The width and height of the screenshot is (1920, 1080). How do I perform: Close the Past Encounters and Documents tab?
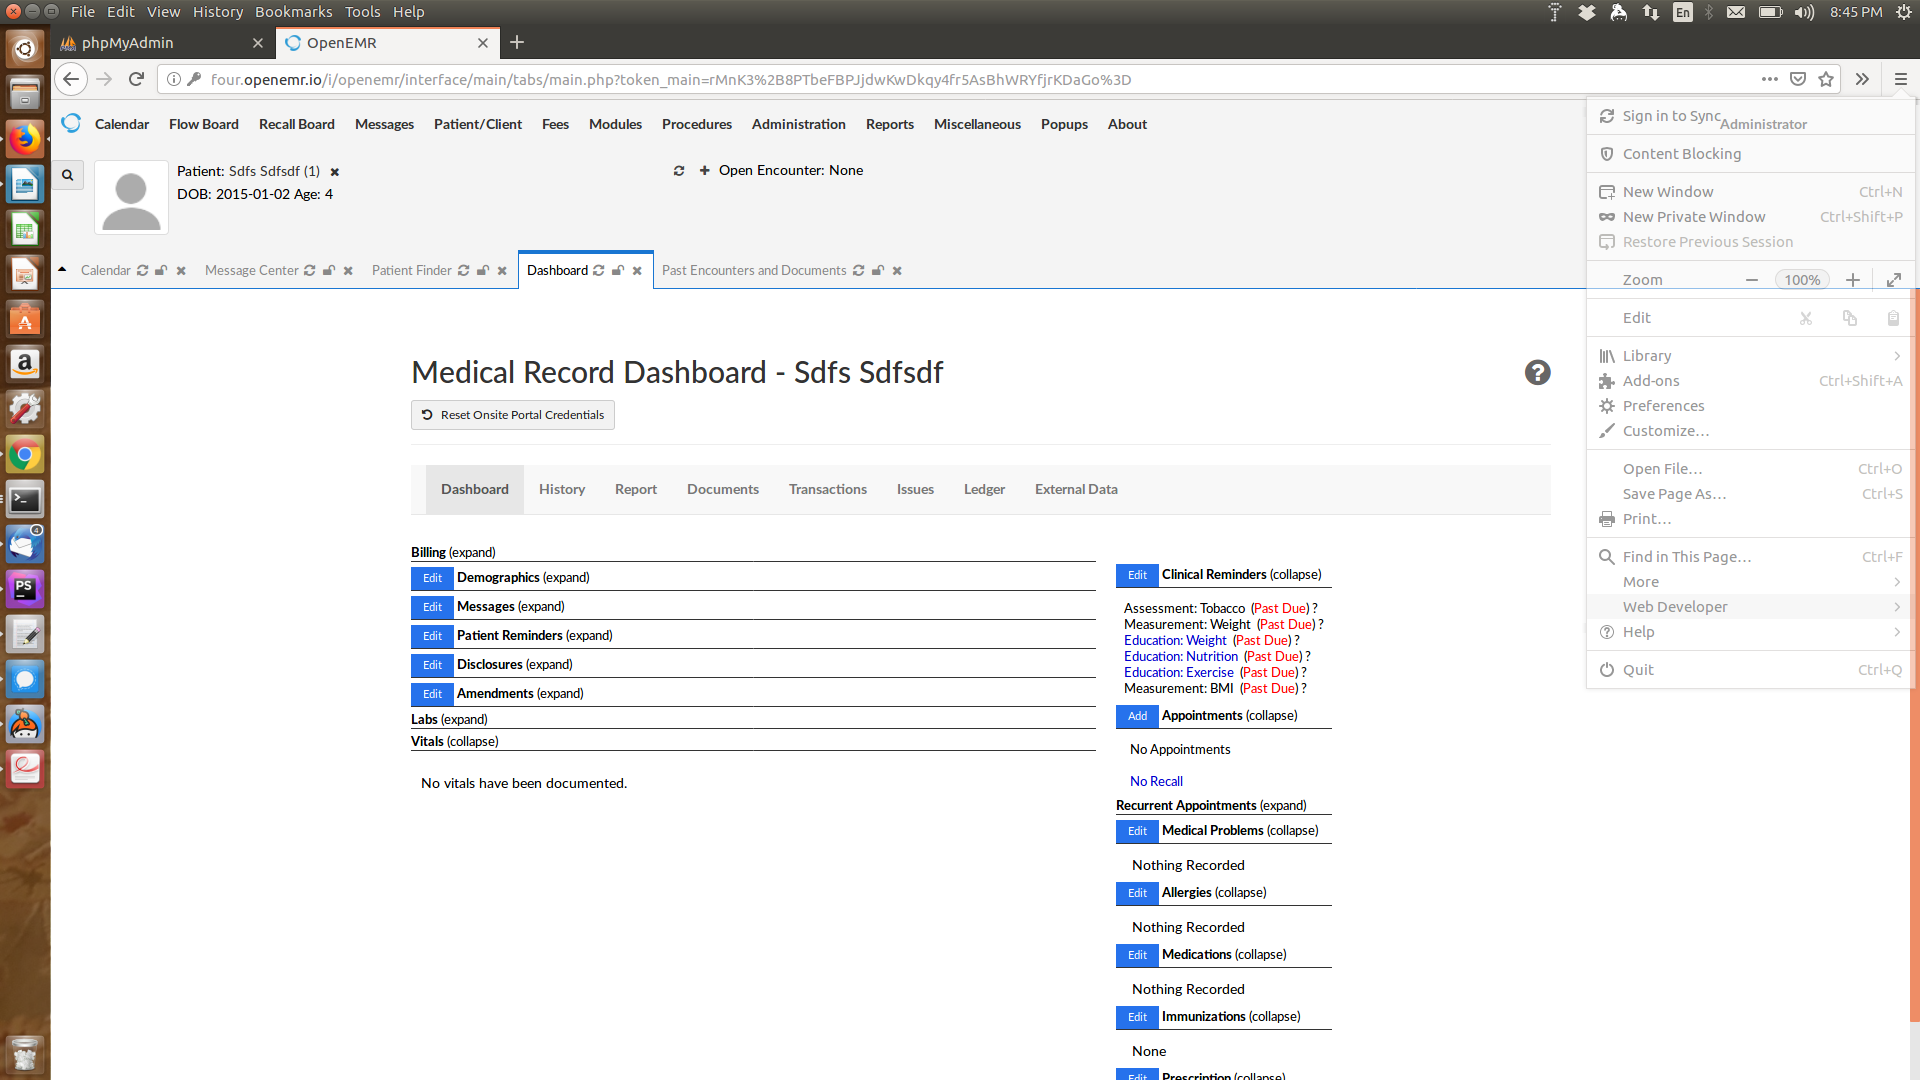click(x=897, y=271)
